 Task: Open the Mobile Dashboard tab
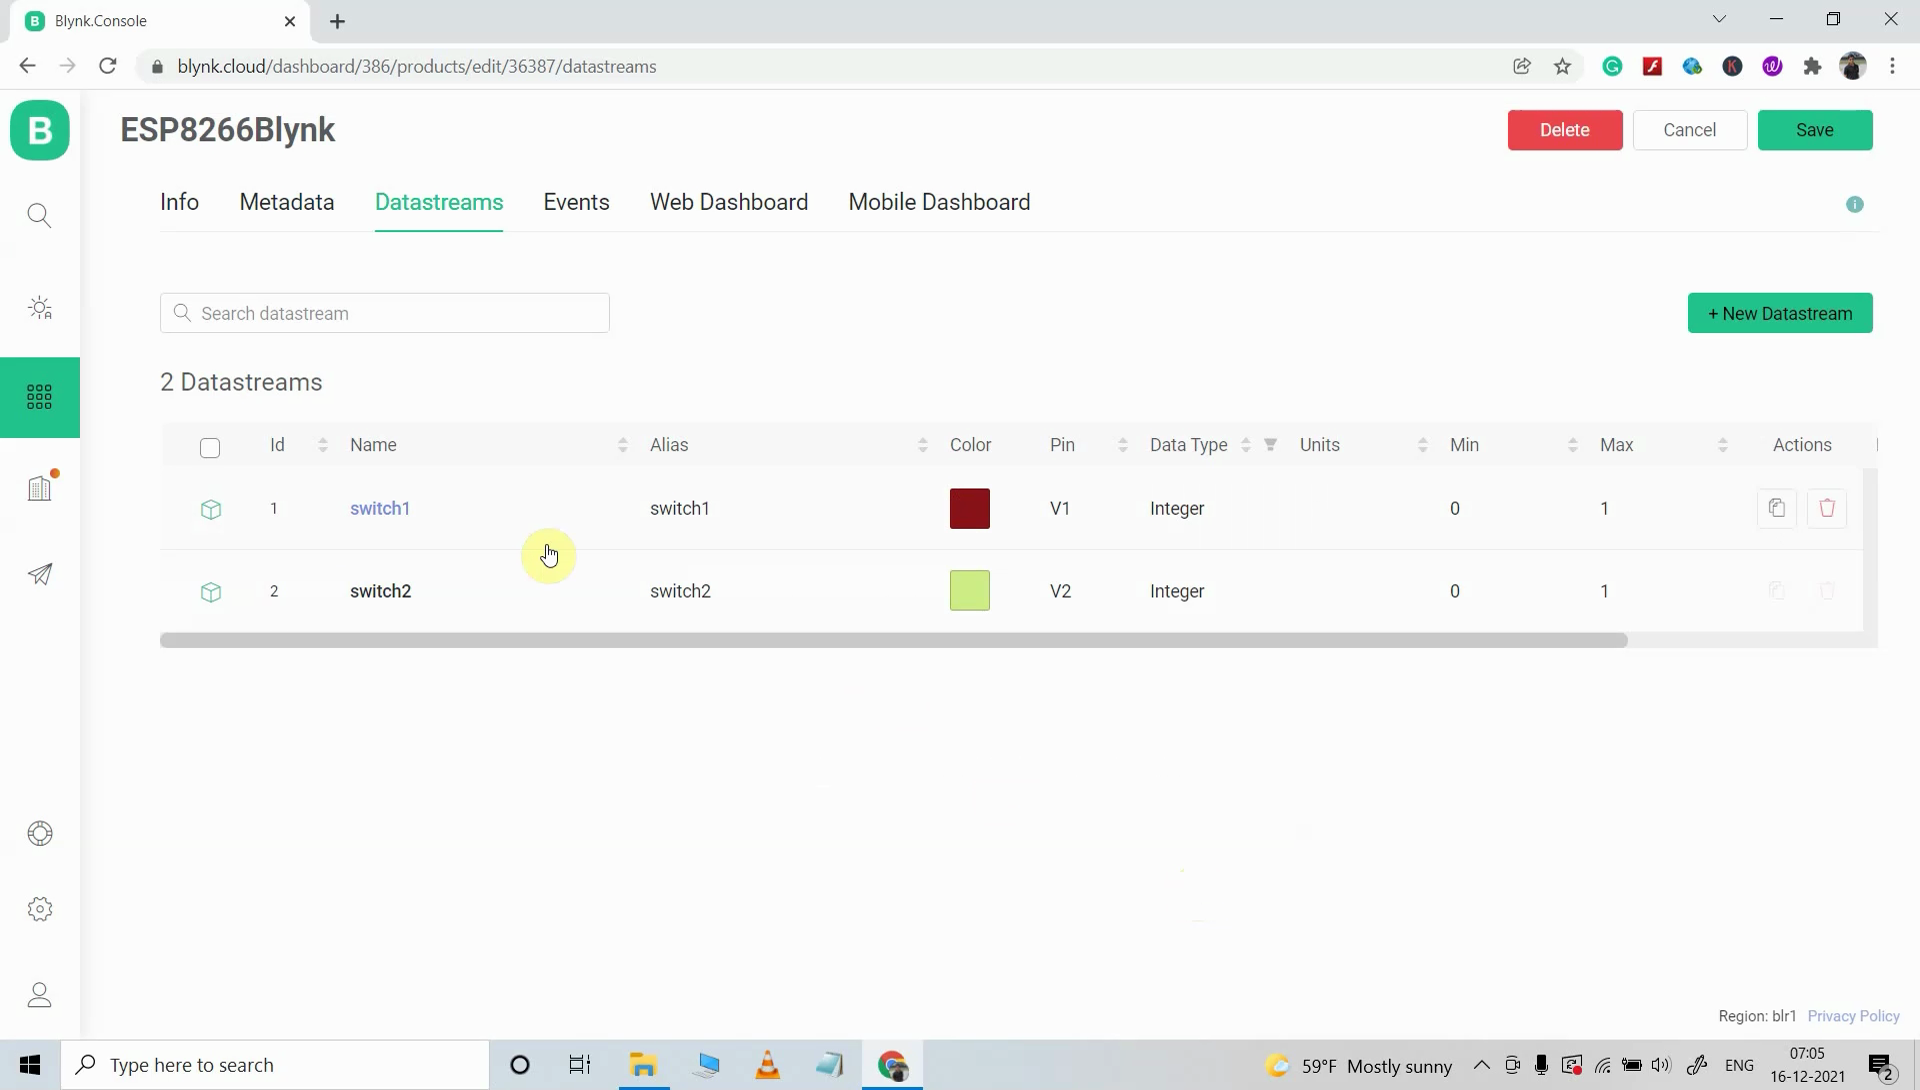(939, 202)
